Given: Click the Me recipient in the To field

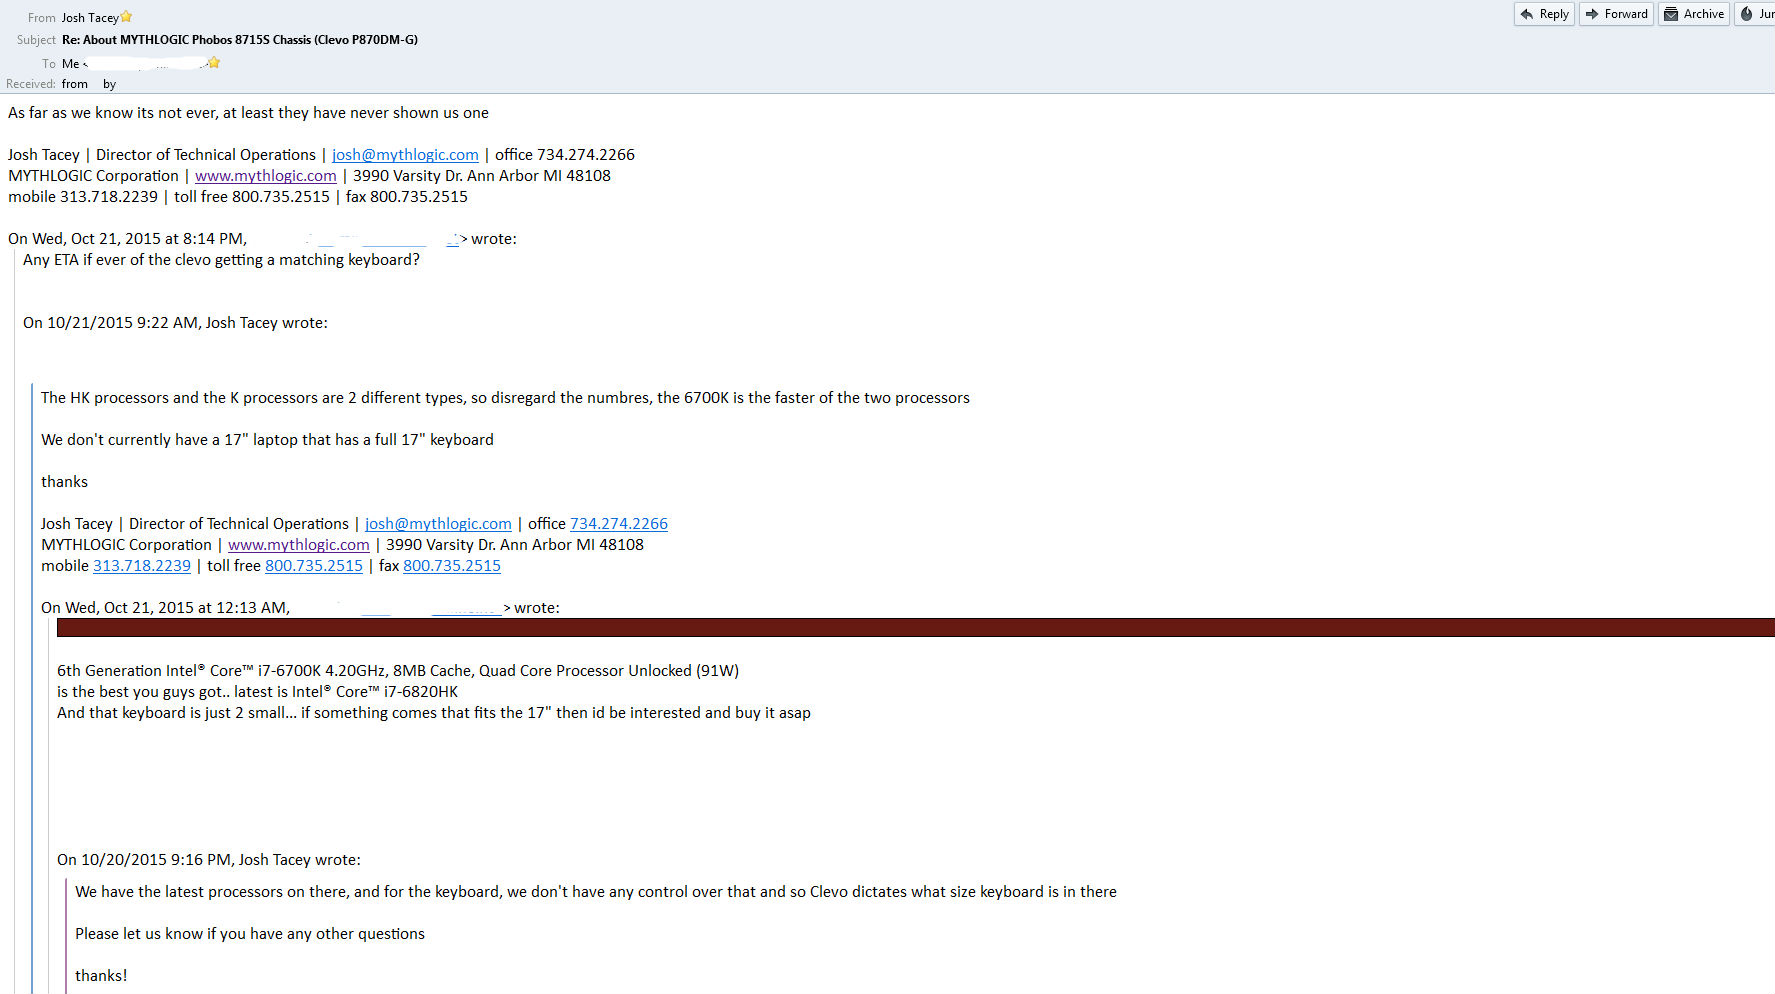Looking at the screenshot, I should click(70, 63).
